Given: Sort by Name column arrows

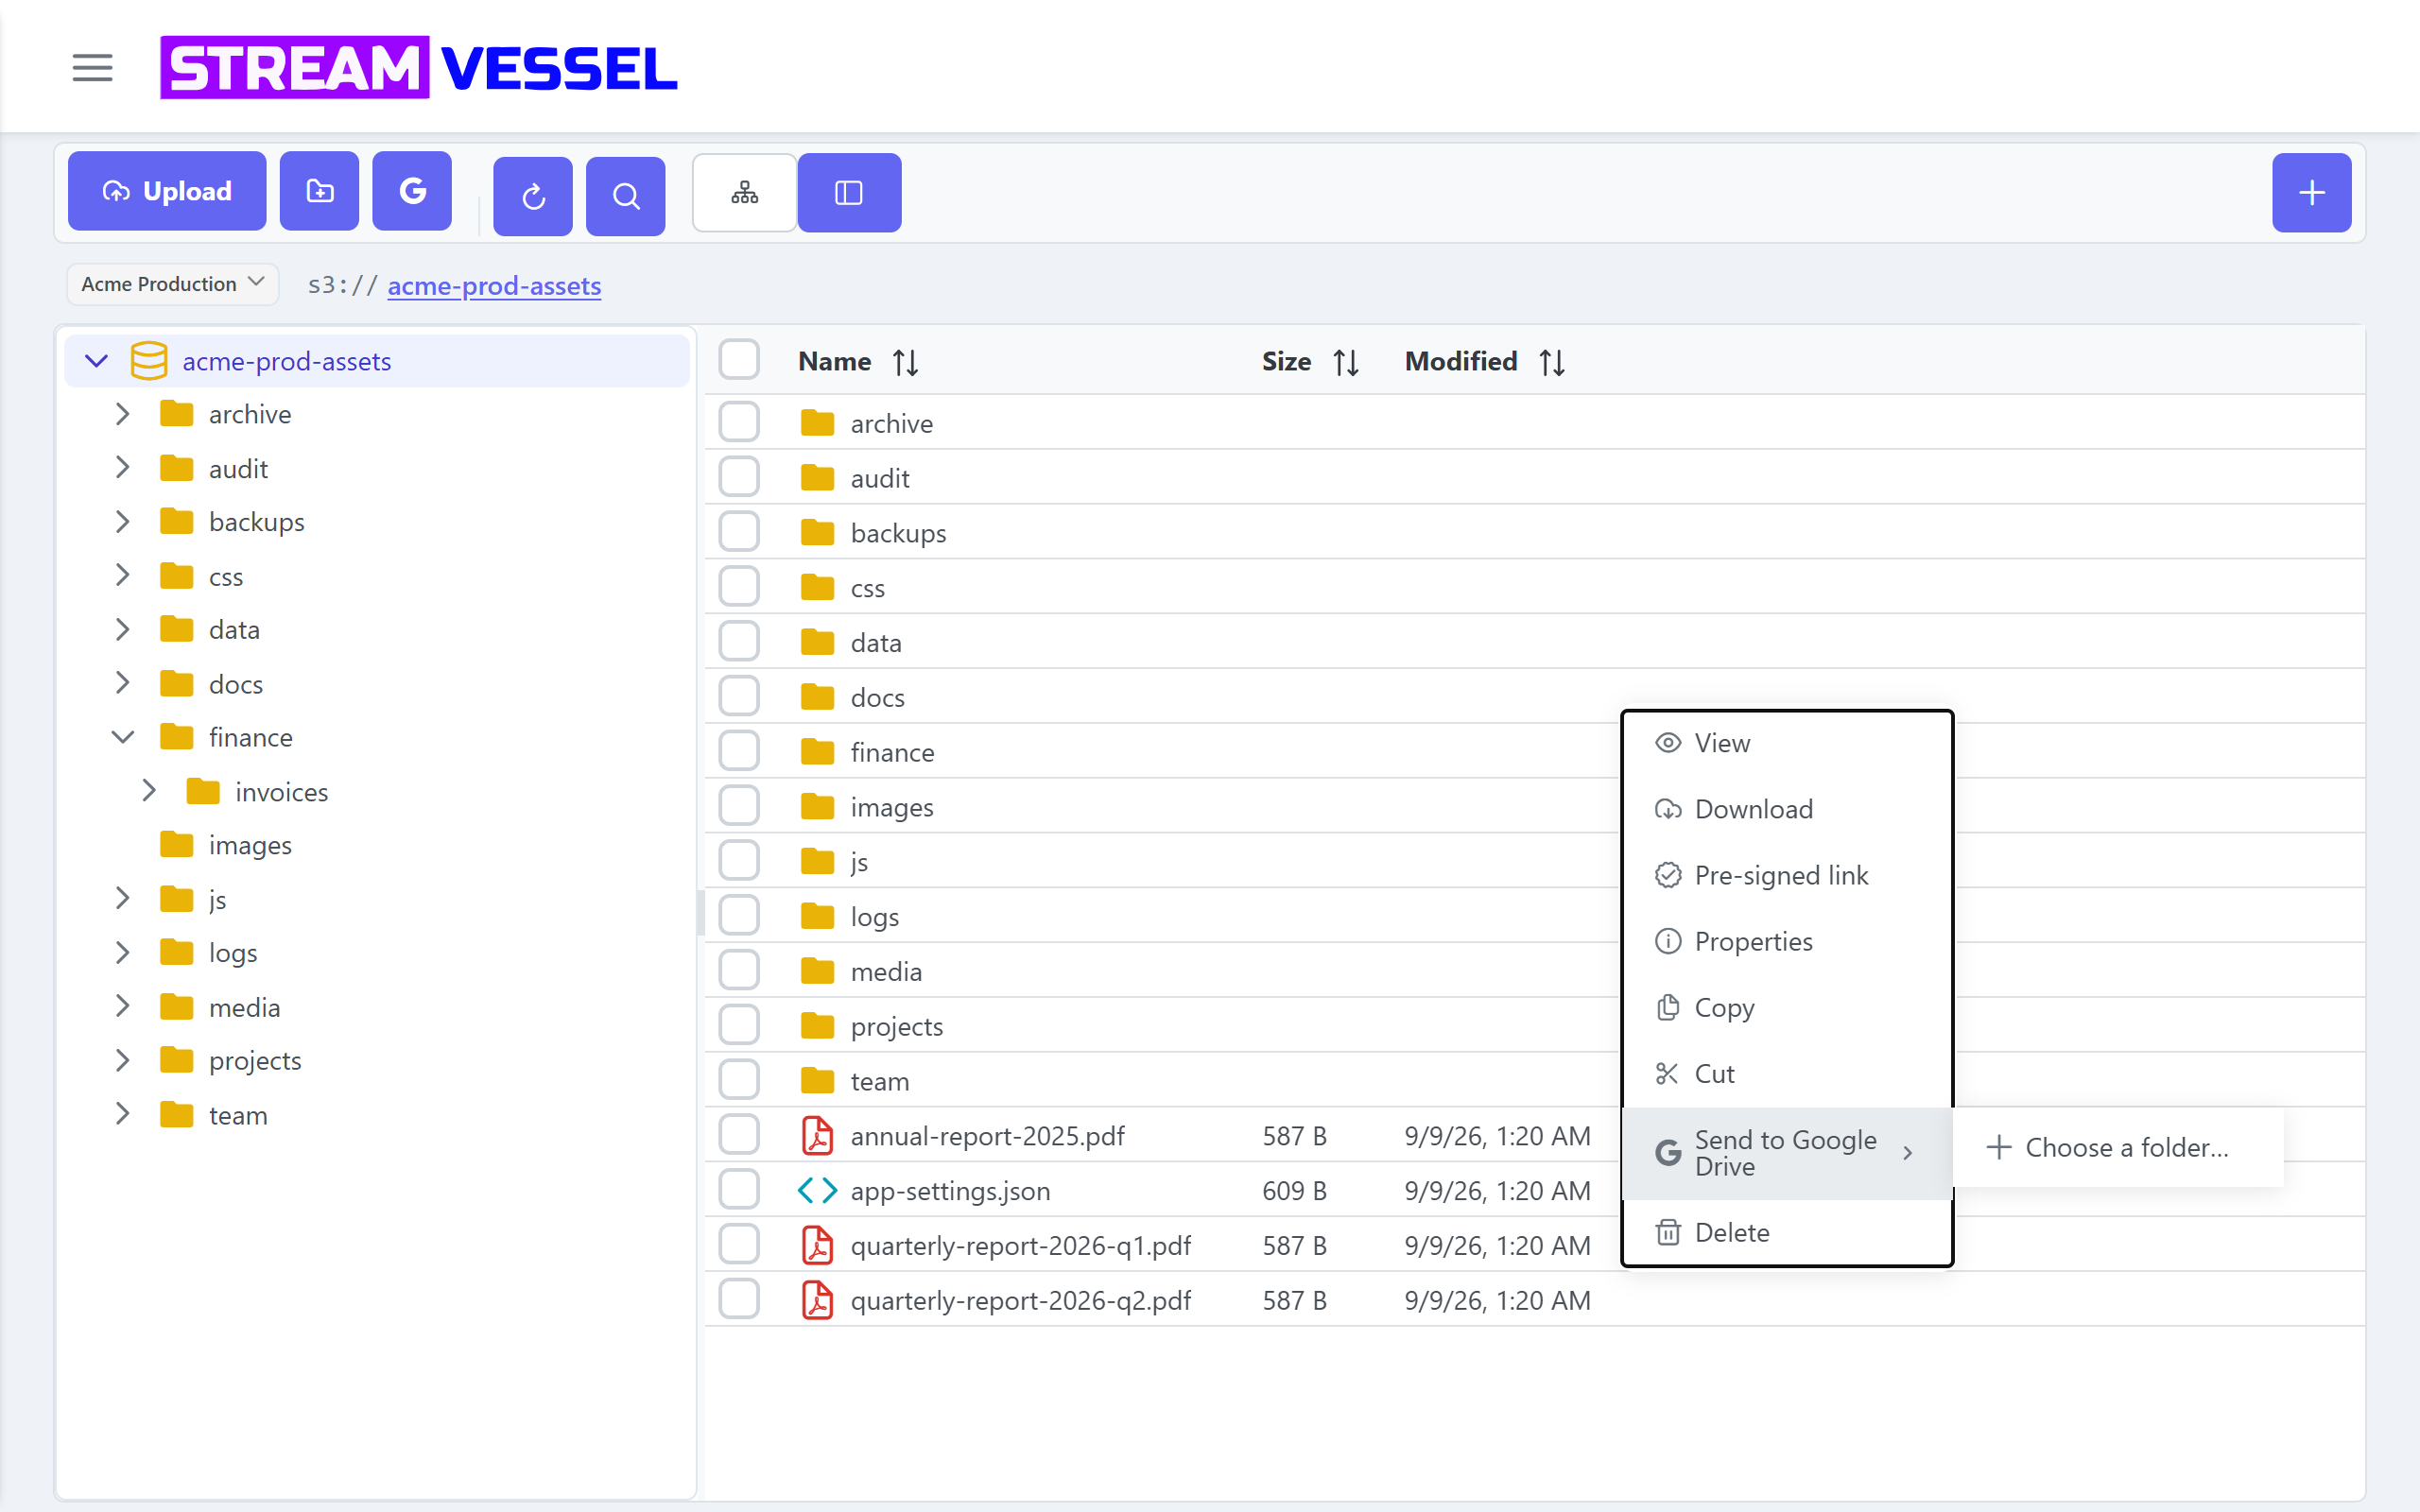Looking at the screenshot, I should pyautogui.click(x=906, y=362).
